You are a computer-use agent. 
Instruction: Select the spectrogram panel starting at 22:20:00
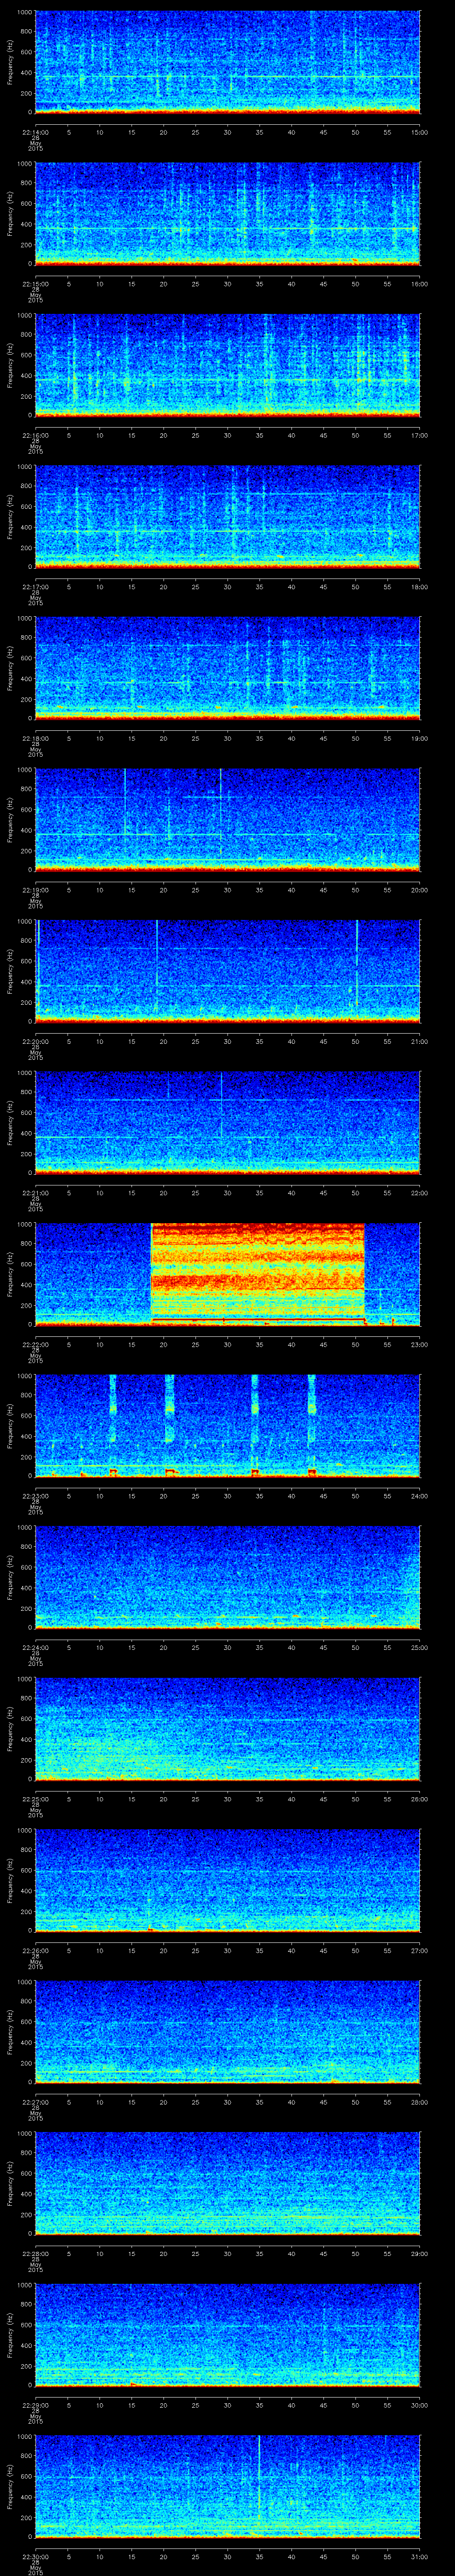coord(228,971)
